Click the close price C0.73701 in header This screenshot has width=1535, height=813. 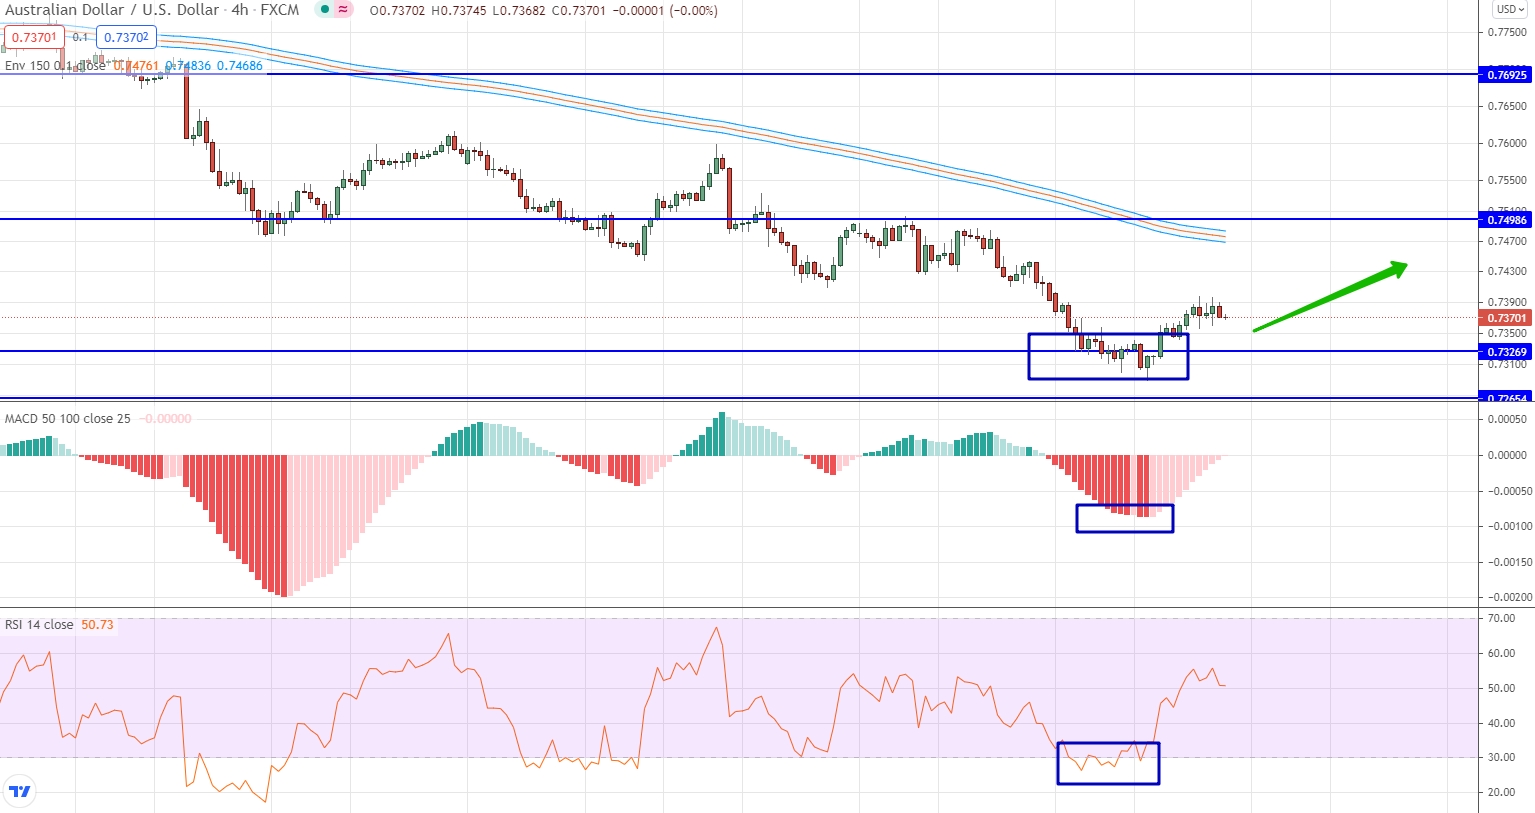[578, 11]
